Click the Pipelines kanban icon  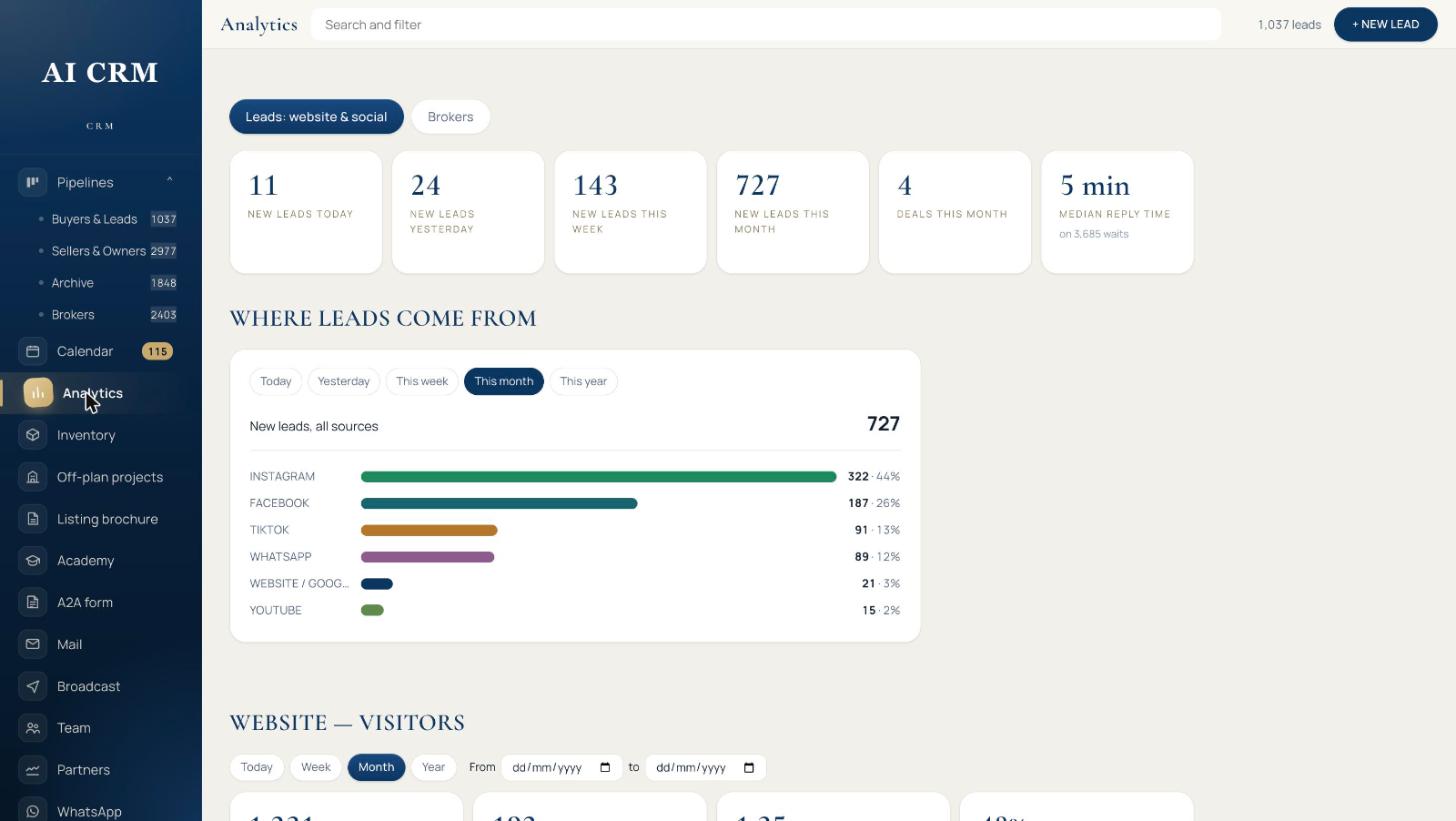pos(33,182)
